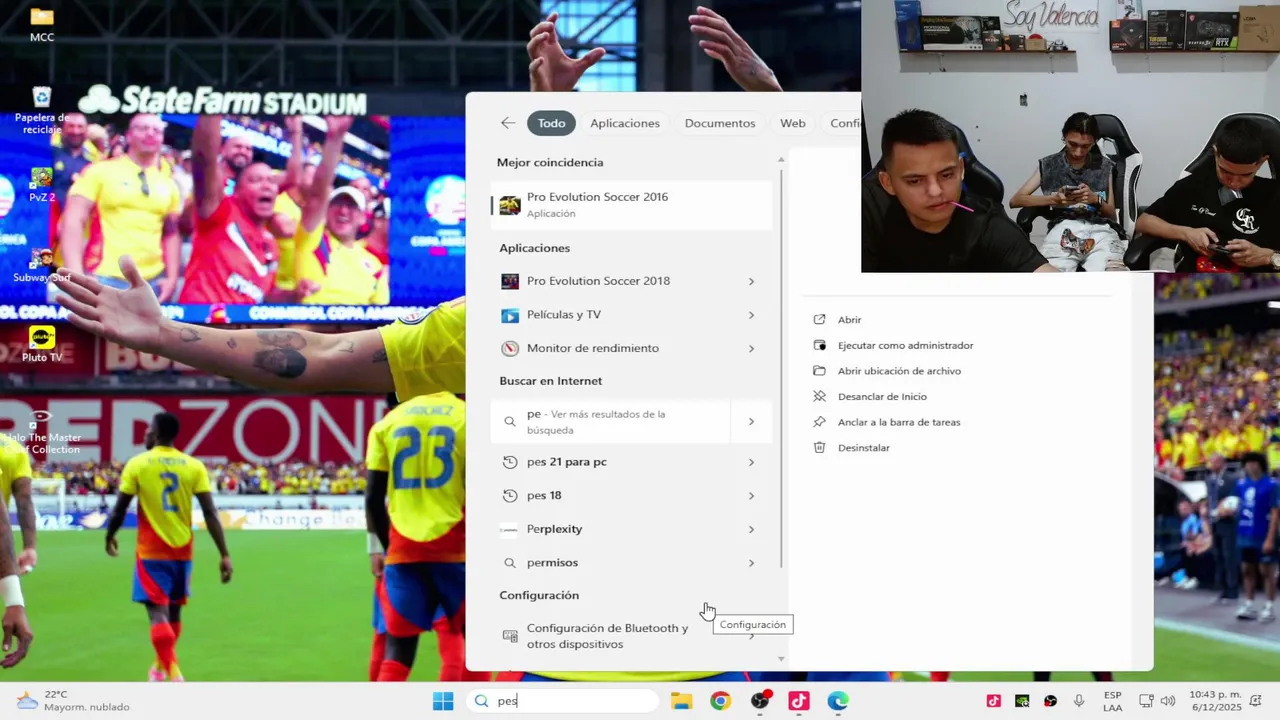
Task: Open Subway Surf desktop shortcut
Action: tap(42, 265)
